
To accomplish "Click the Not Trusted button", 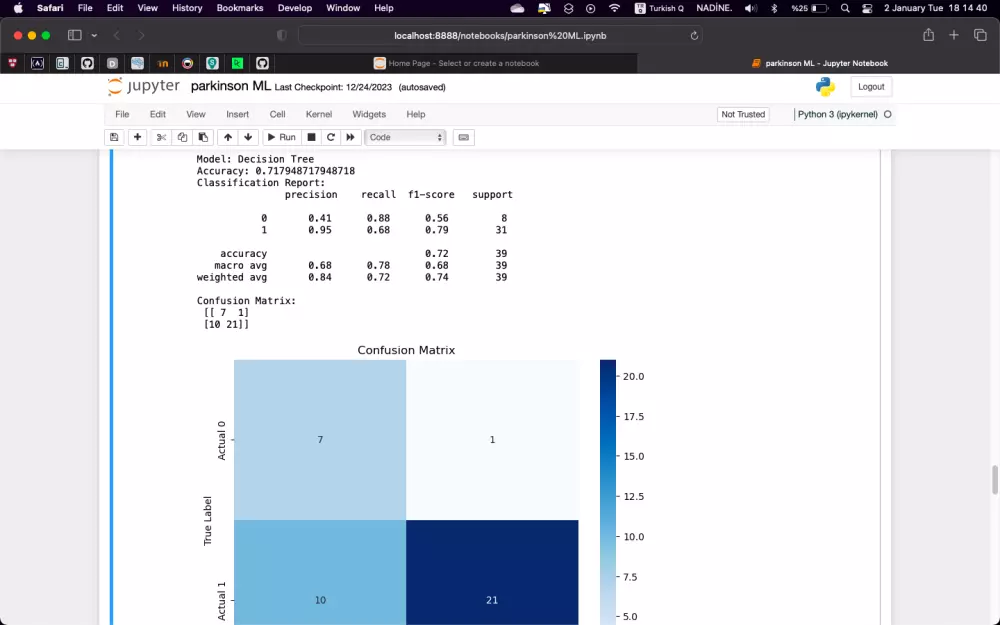I will tap(743, 114).
